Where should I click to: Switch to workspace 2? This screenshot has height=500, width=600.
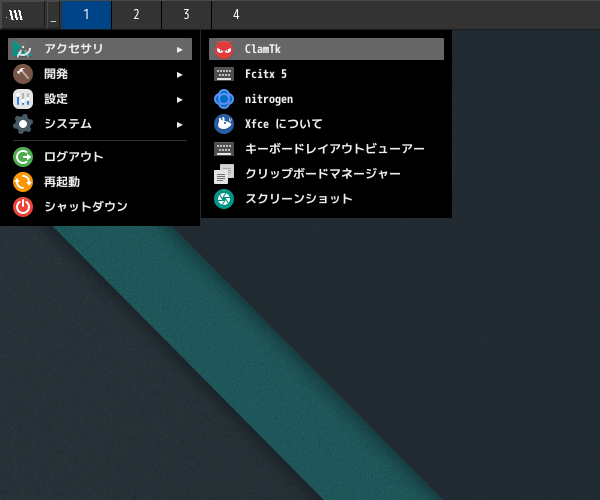point(136,15)
